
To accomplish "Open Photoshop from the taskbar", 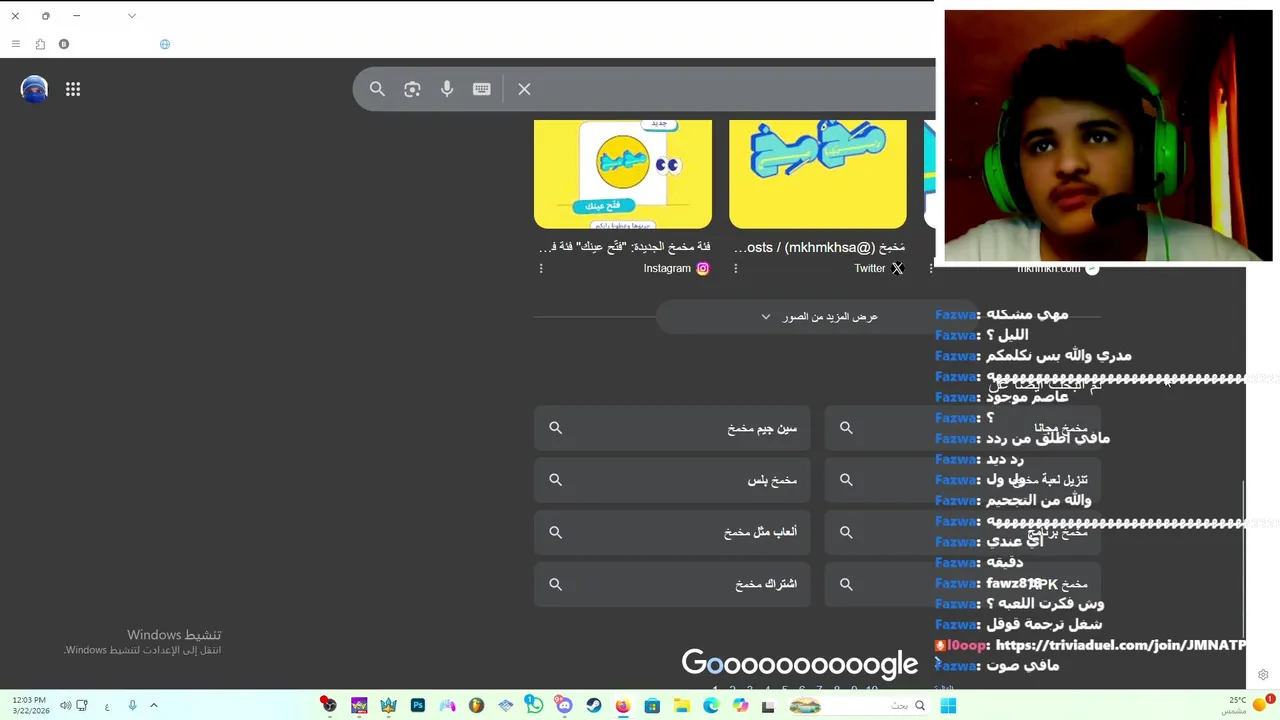I will tap(418, 706).
